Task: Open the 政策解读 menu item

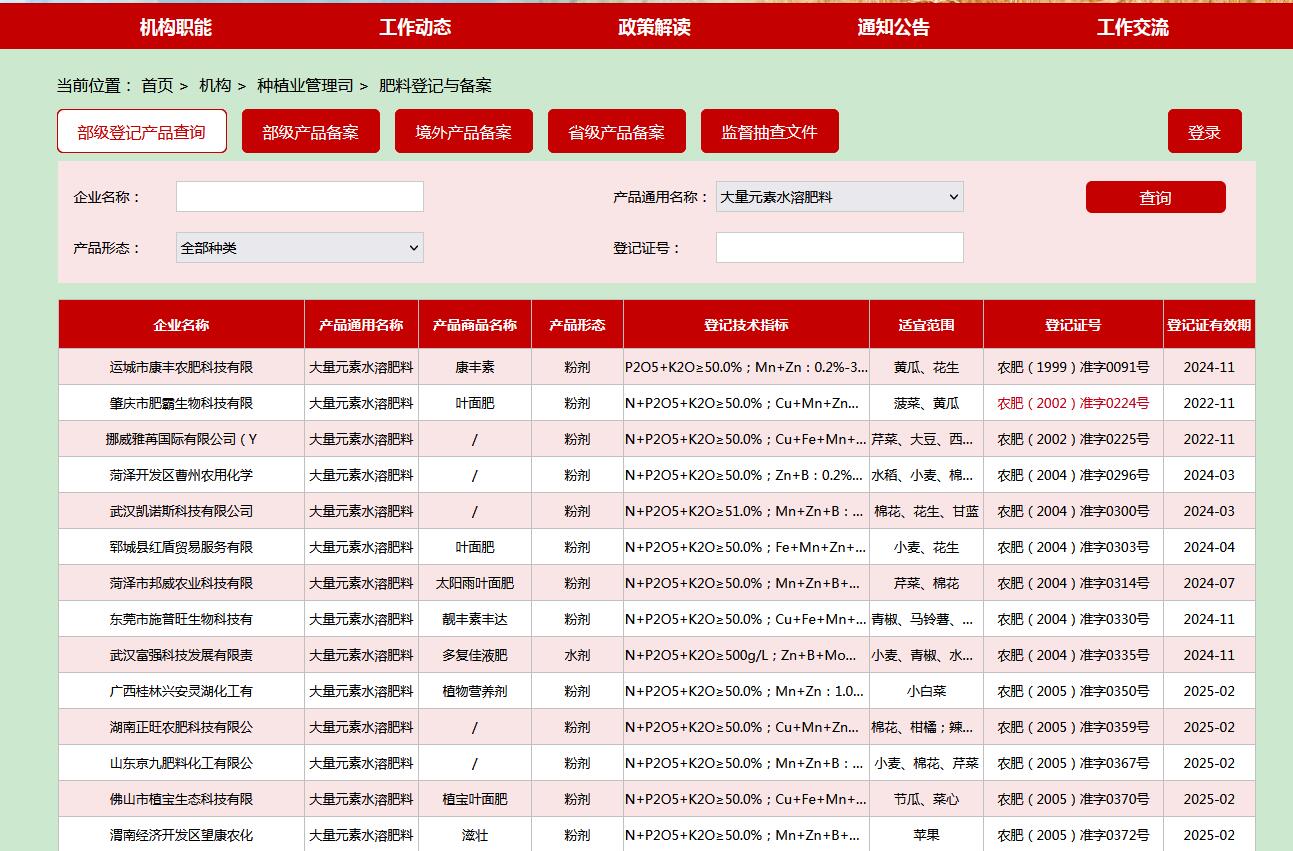Action: click(x=655, y=25)
